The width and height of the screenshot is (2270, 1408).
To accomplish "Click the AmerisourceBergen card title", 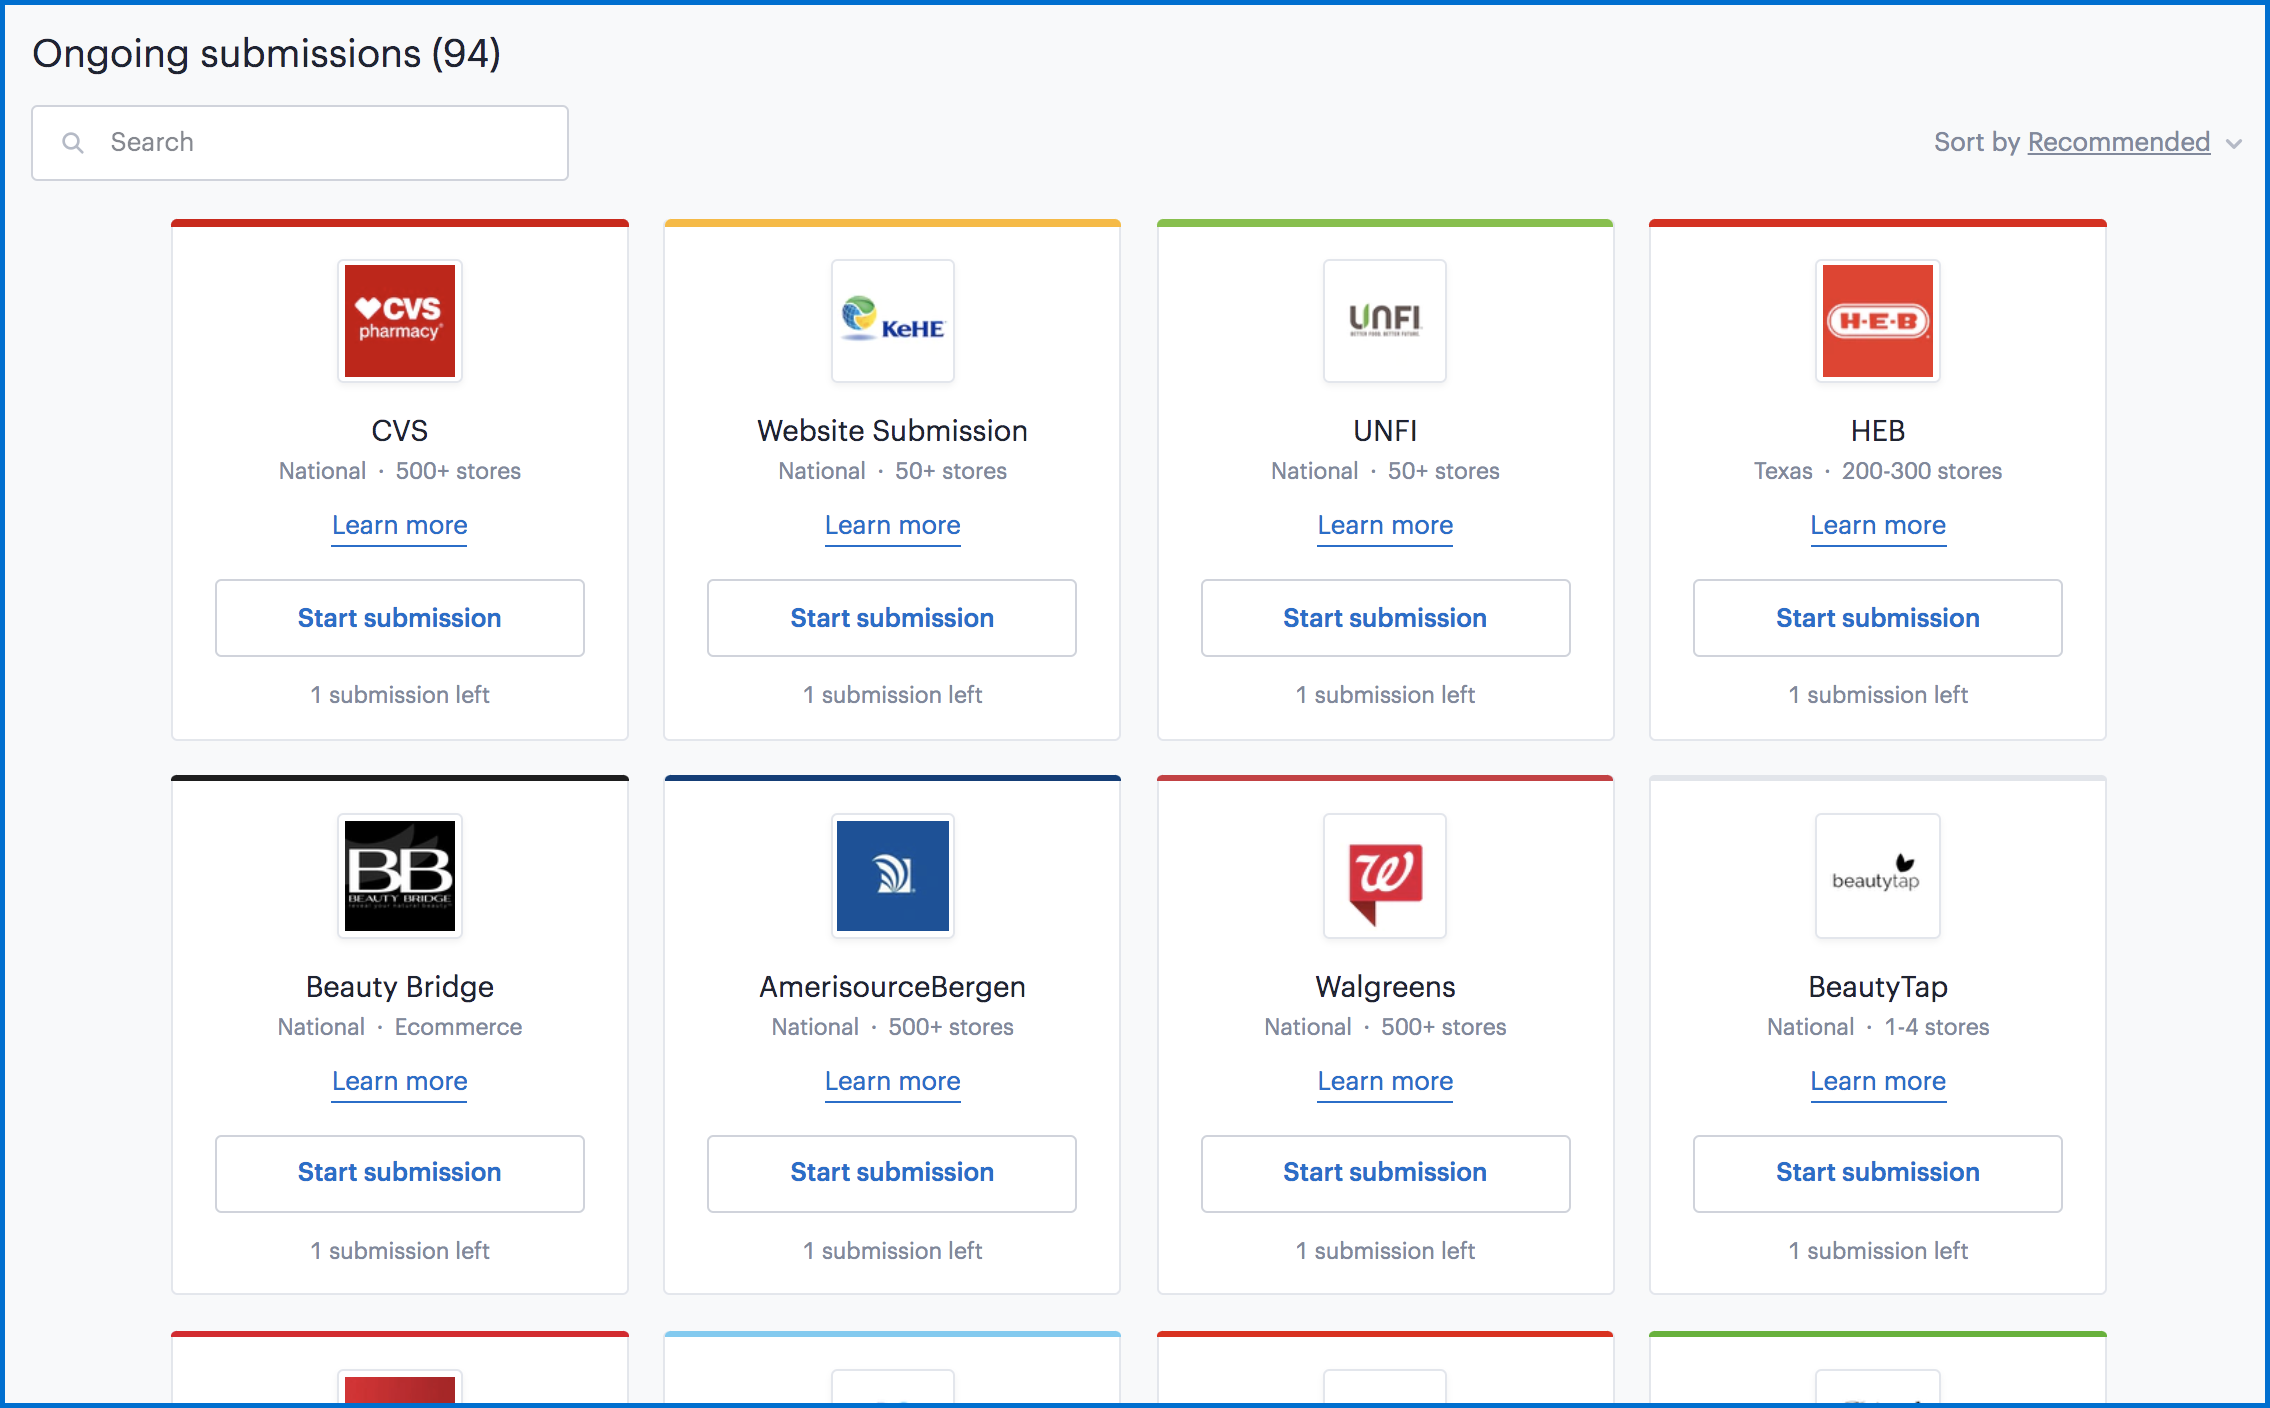I will pos(893,987).
